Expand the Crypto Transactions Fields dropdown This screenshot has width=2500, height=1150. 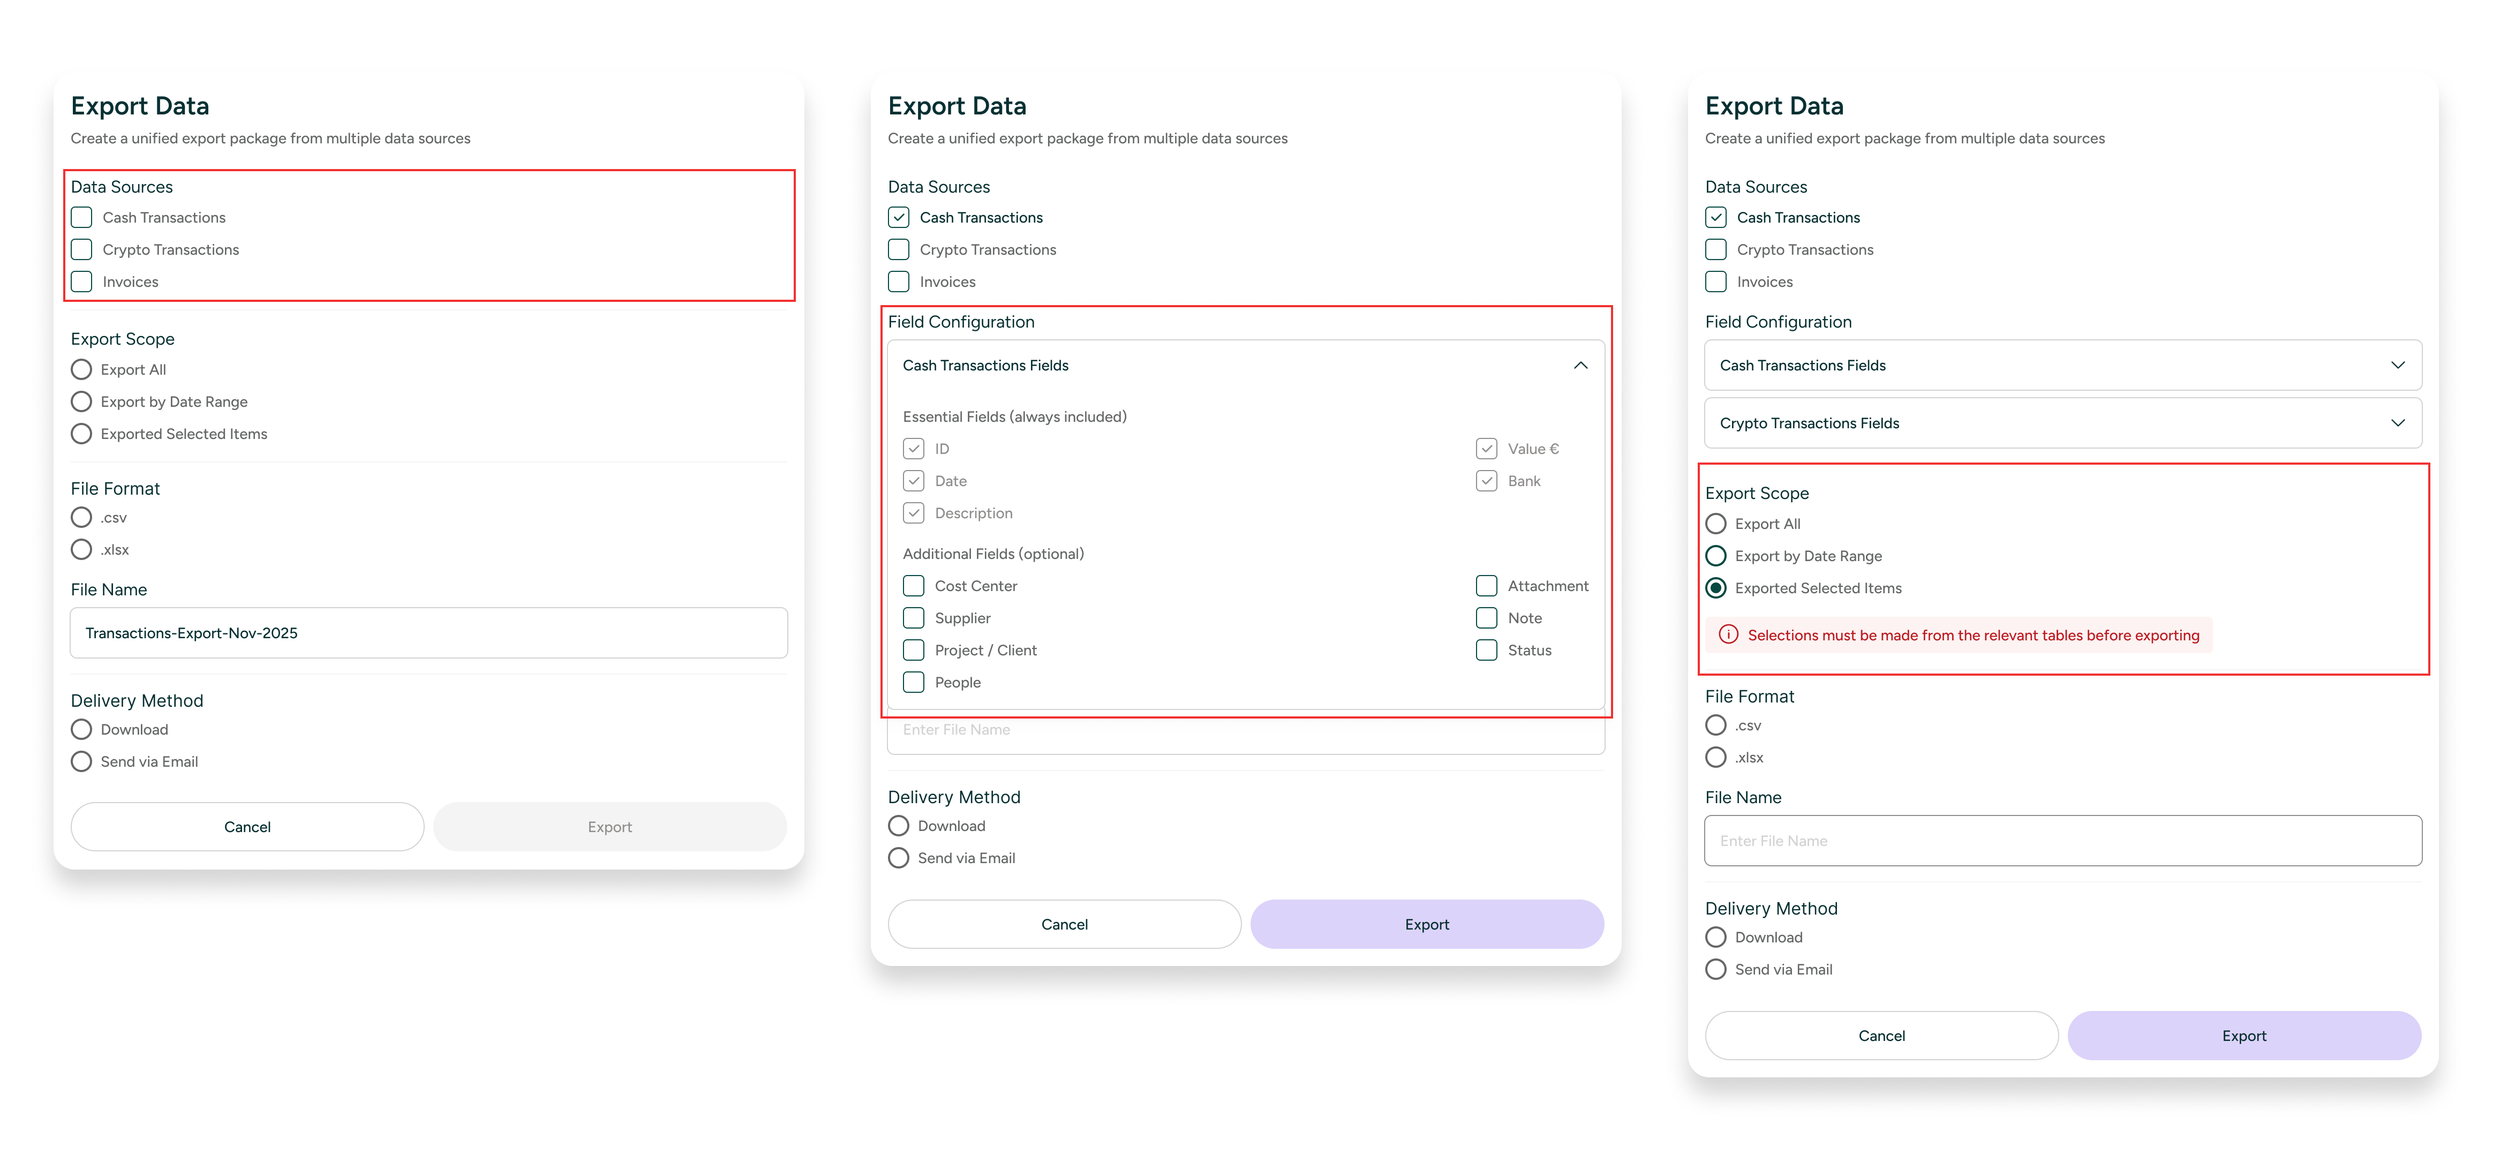click(2397, 423)
